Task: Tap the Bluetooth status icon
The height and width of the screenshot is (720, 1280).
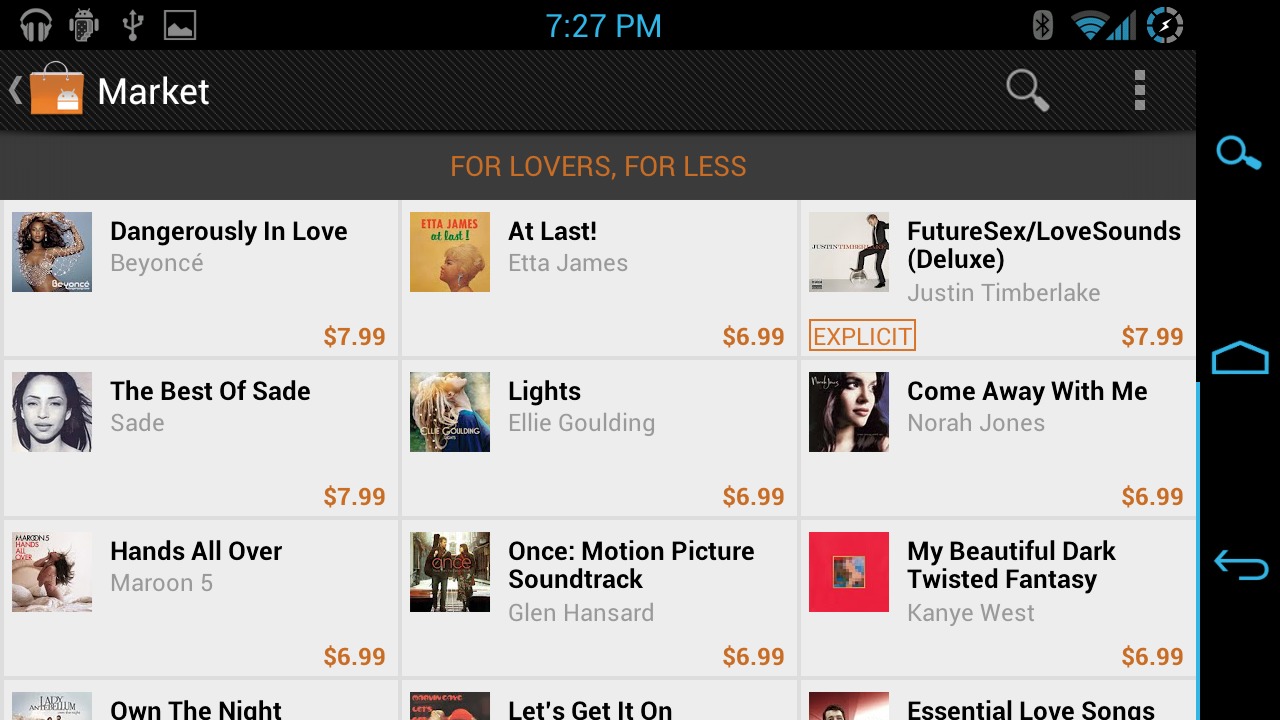Action: tap(1042, 25)
